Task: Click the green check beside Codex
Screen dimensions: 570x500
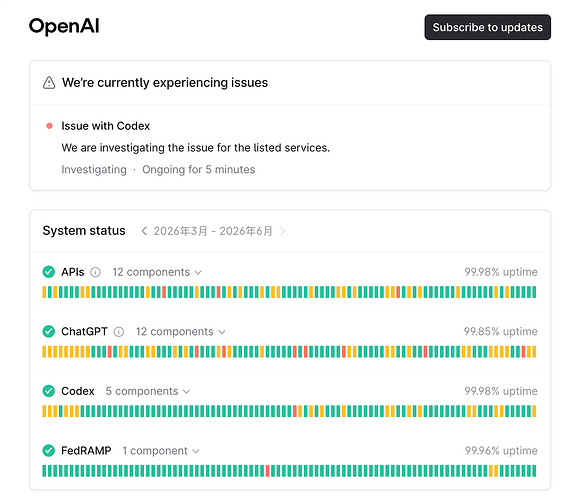Action: click(x=49, y=391)
